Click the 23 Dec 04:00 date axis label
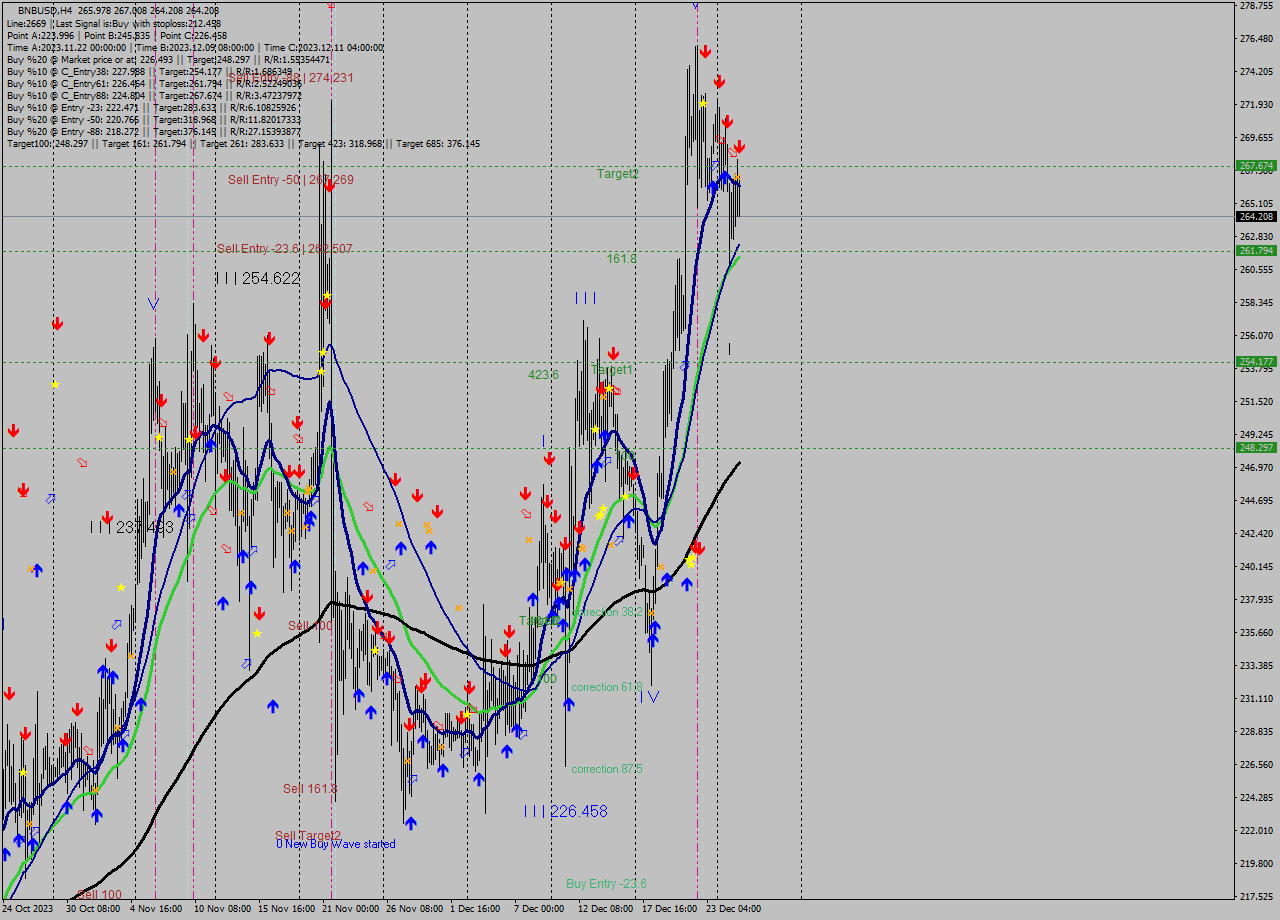 (734, 909)
